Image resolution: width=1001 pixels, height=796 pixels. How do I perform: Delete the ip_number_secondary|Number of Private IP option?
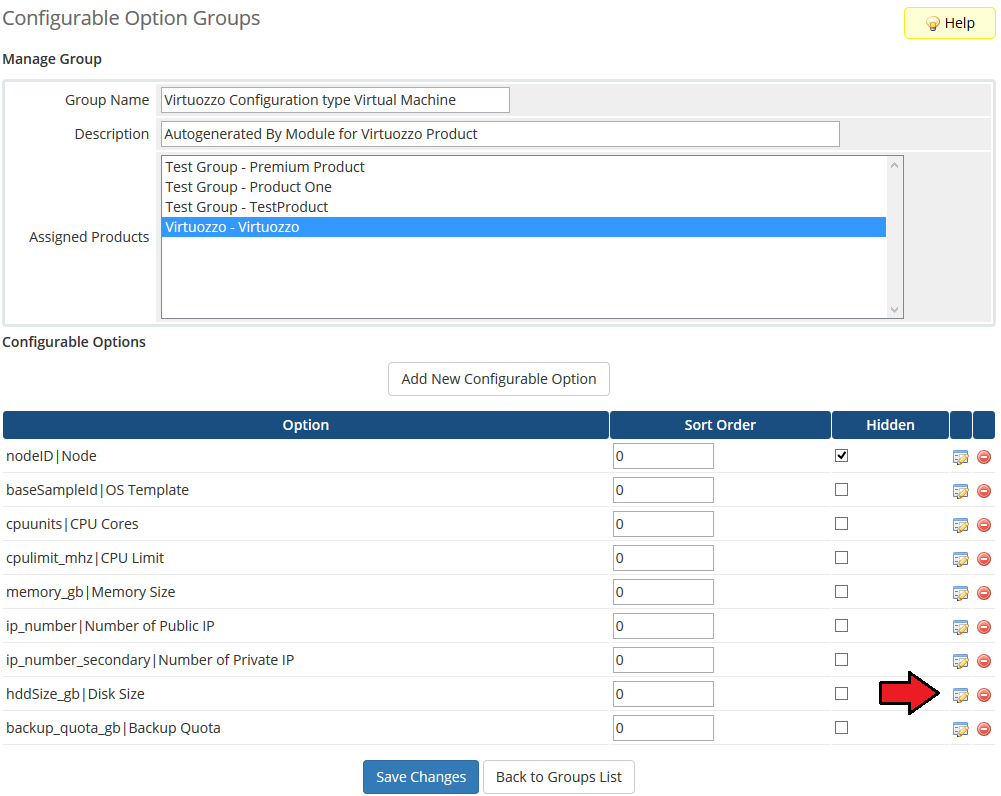[984, 661]
